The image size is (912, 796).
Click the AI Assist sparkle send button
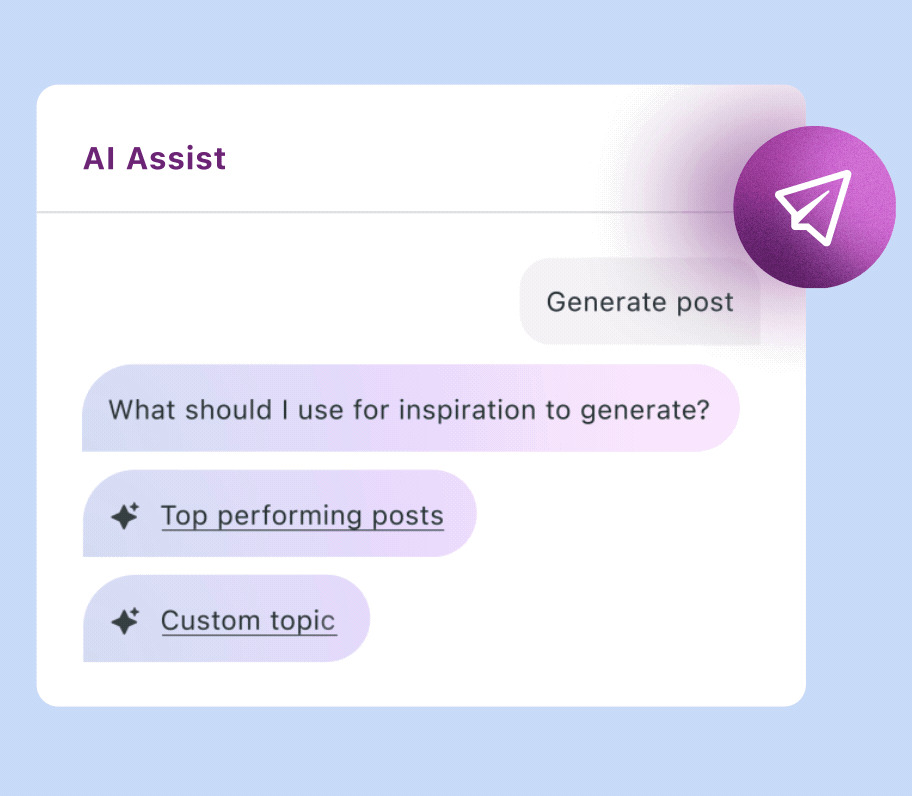tap(816, 207)
